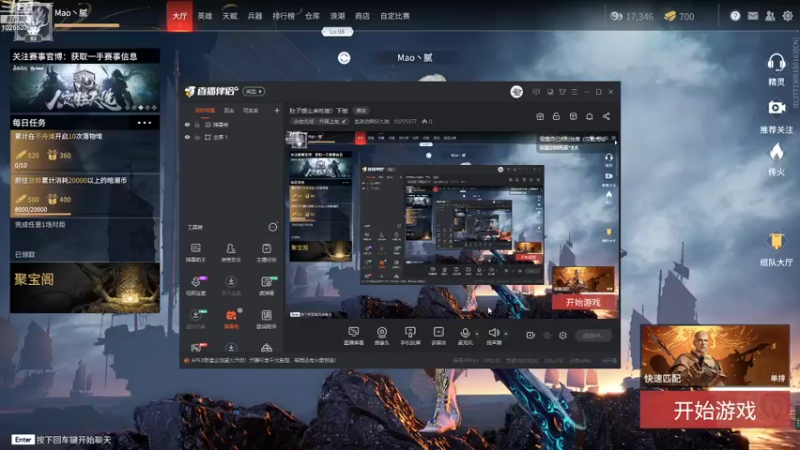Toggle visibility eye for 弹幕传 source

click(x=187, y=124)
